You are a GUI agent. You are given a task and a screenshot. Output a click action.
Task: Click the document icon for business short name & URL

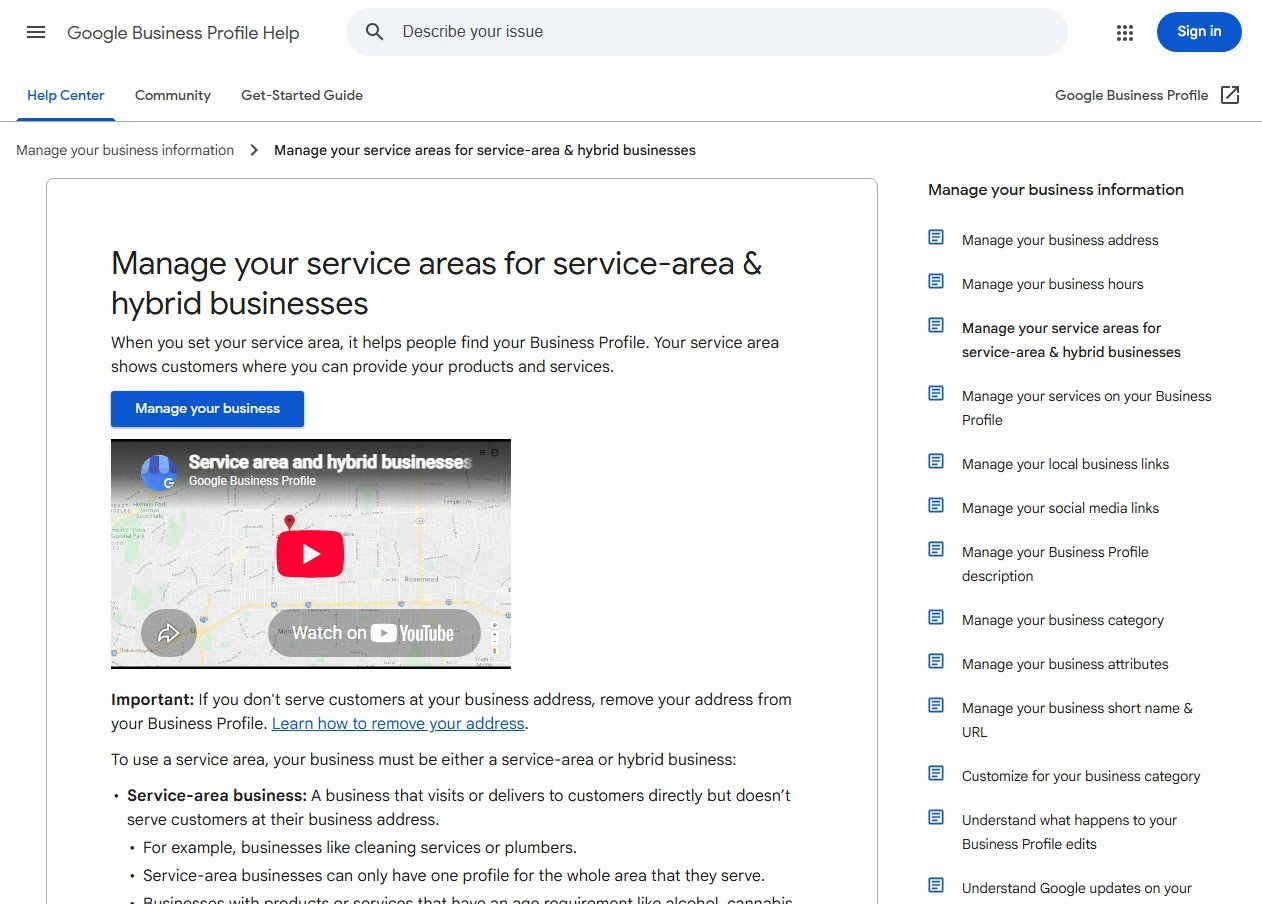(x=936, y=706)
